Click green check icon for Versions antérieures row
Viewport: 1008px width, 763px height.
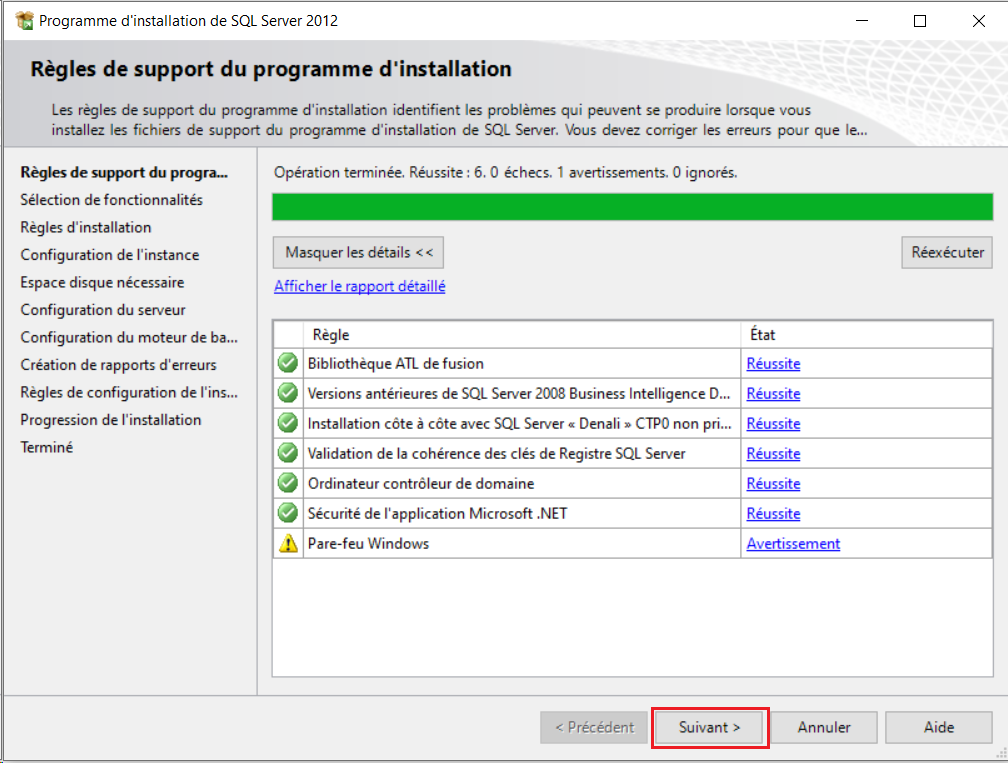tap(287, 393)
